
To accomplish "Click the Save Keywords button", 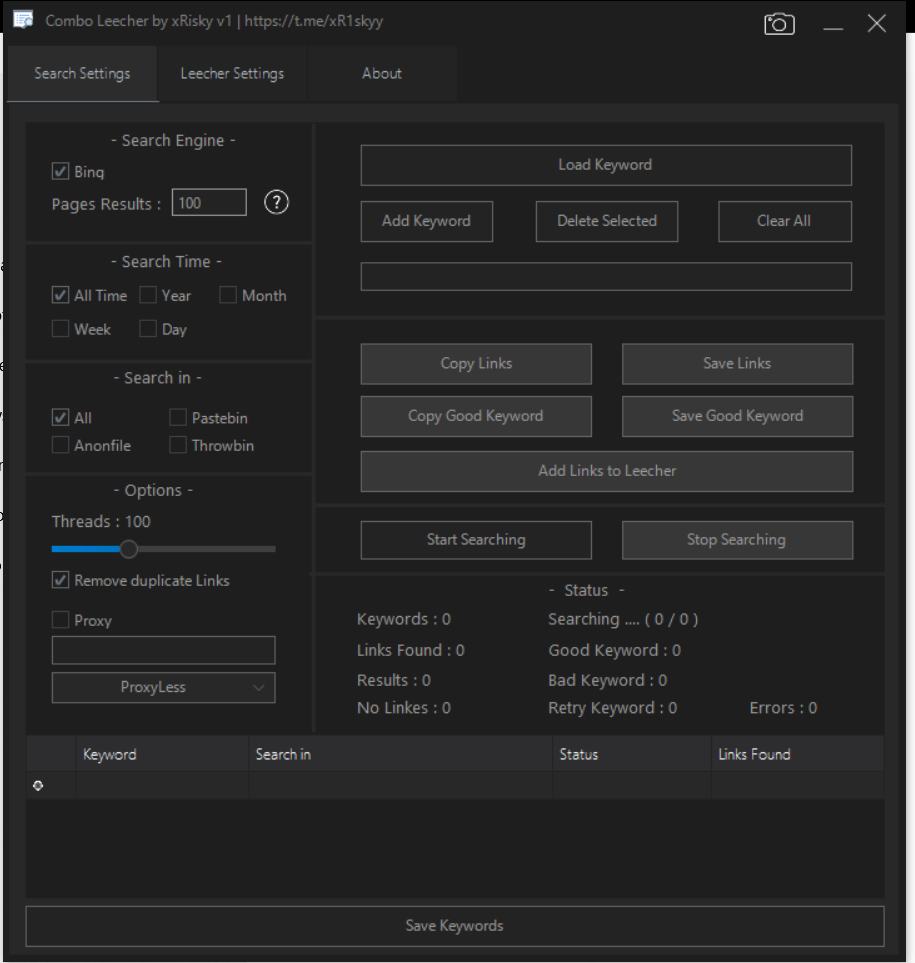I will [x=454, y=926].
